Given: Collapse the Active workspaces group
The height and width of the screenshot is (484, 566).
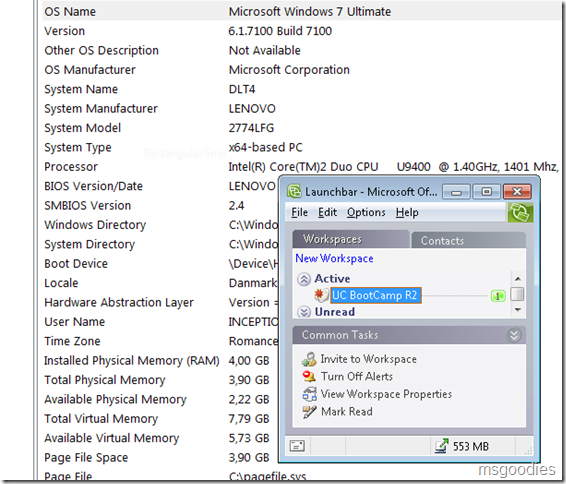Looking at the screenshot, I should 304,279.
